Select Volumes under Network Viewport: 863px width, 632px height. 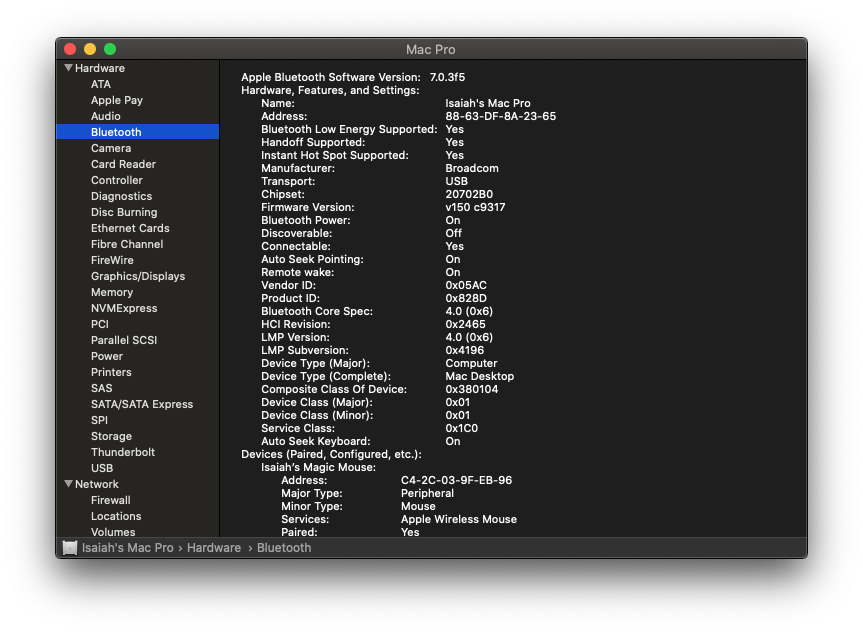coord(113,532)
